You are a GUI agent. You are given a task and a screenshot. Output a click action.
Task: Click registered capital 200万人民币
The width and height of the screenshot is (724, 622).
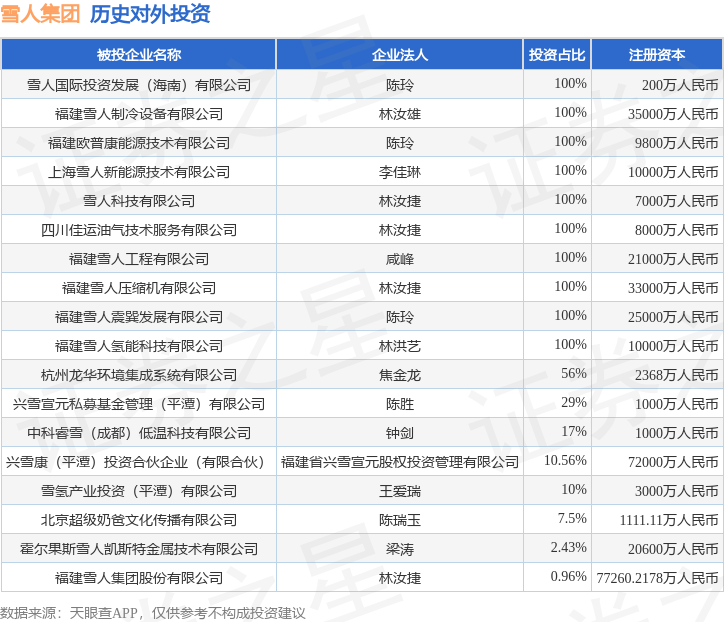pyautogui.click(x=680, y=85)
